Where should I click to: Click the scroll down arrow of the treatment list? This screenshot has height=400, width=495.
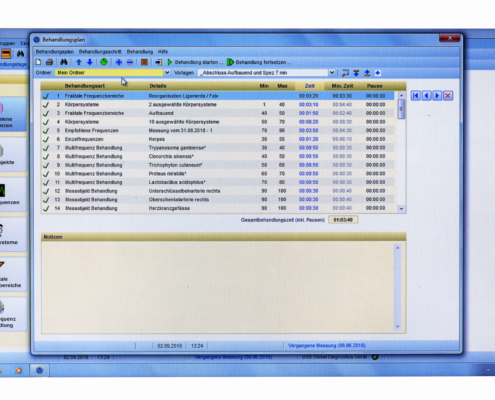401,209
